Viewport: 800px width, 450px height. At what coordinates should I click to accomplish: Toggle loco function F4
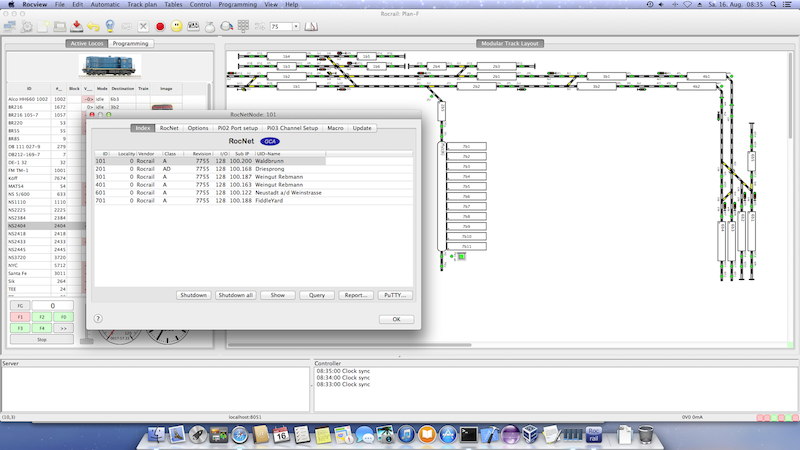pyautogui.click(x=42, y=328)
